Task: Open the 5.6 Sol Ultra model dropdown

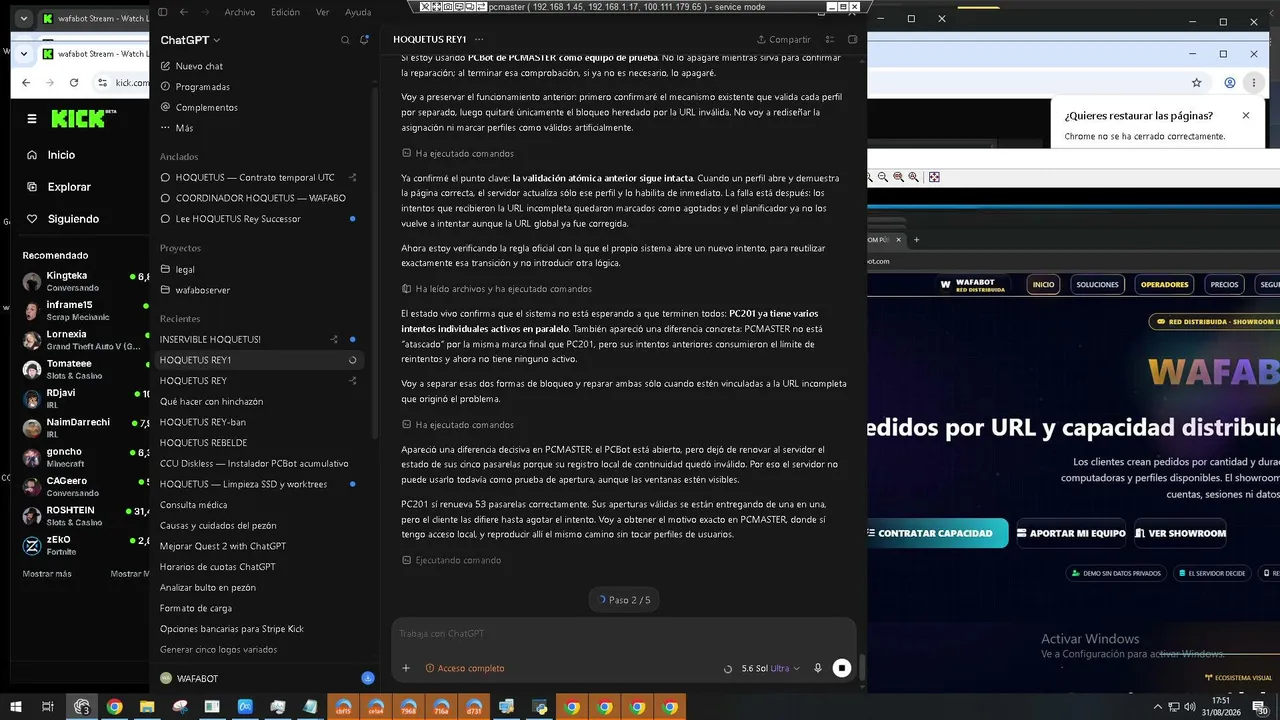Action: [x=771, y=668]
